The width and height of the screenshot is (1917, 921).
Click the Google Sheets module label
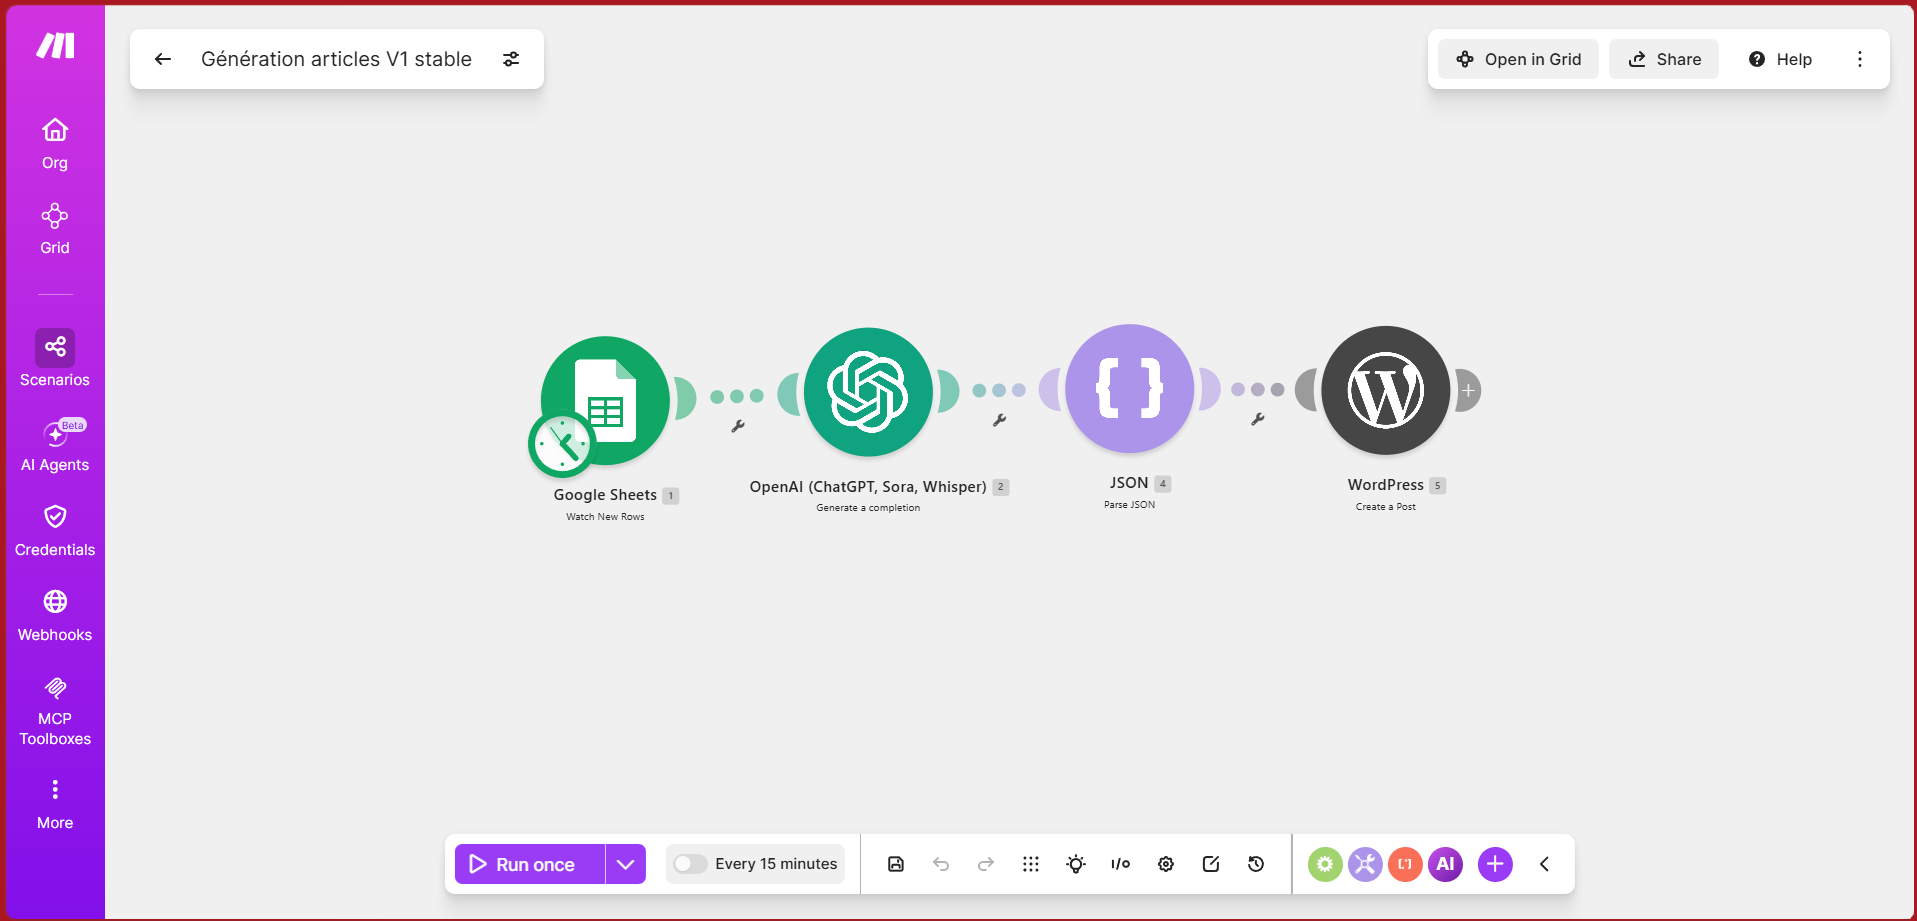point(605,495)
